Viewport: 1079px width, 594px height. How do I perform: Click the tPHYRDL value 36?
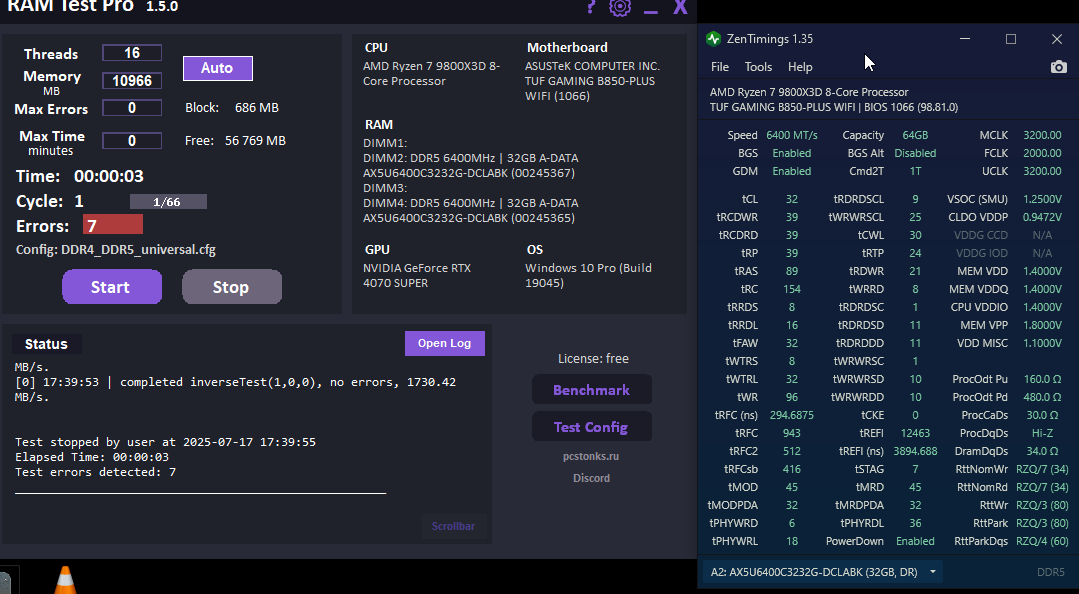[x=915, y=523]
